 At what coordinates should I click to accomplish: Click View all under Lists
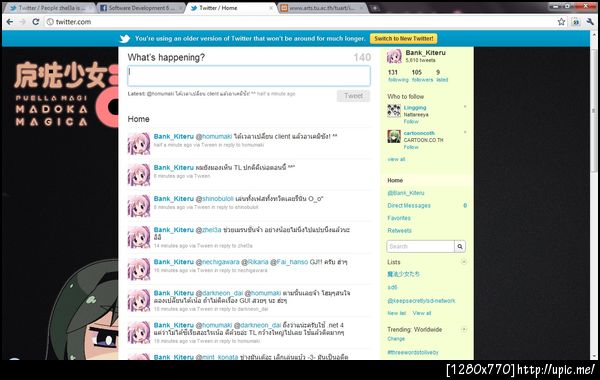(x=422, y=313)
